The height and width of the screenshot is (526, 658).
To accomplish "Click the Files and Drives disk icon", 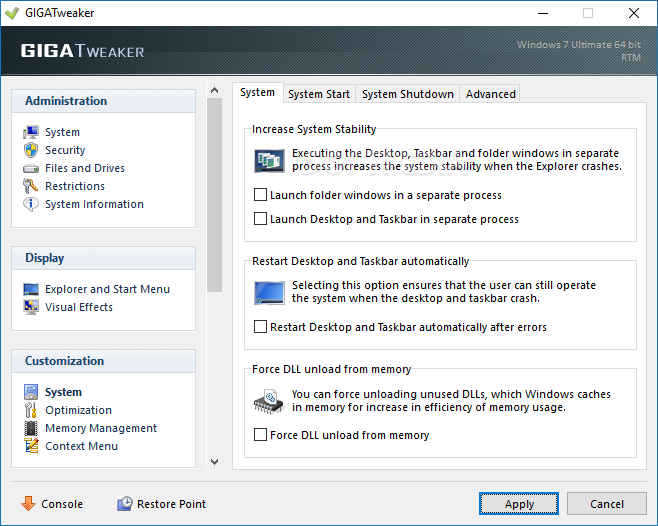I will pos(31,168).
